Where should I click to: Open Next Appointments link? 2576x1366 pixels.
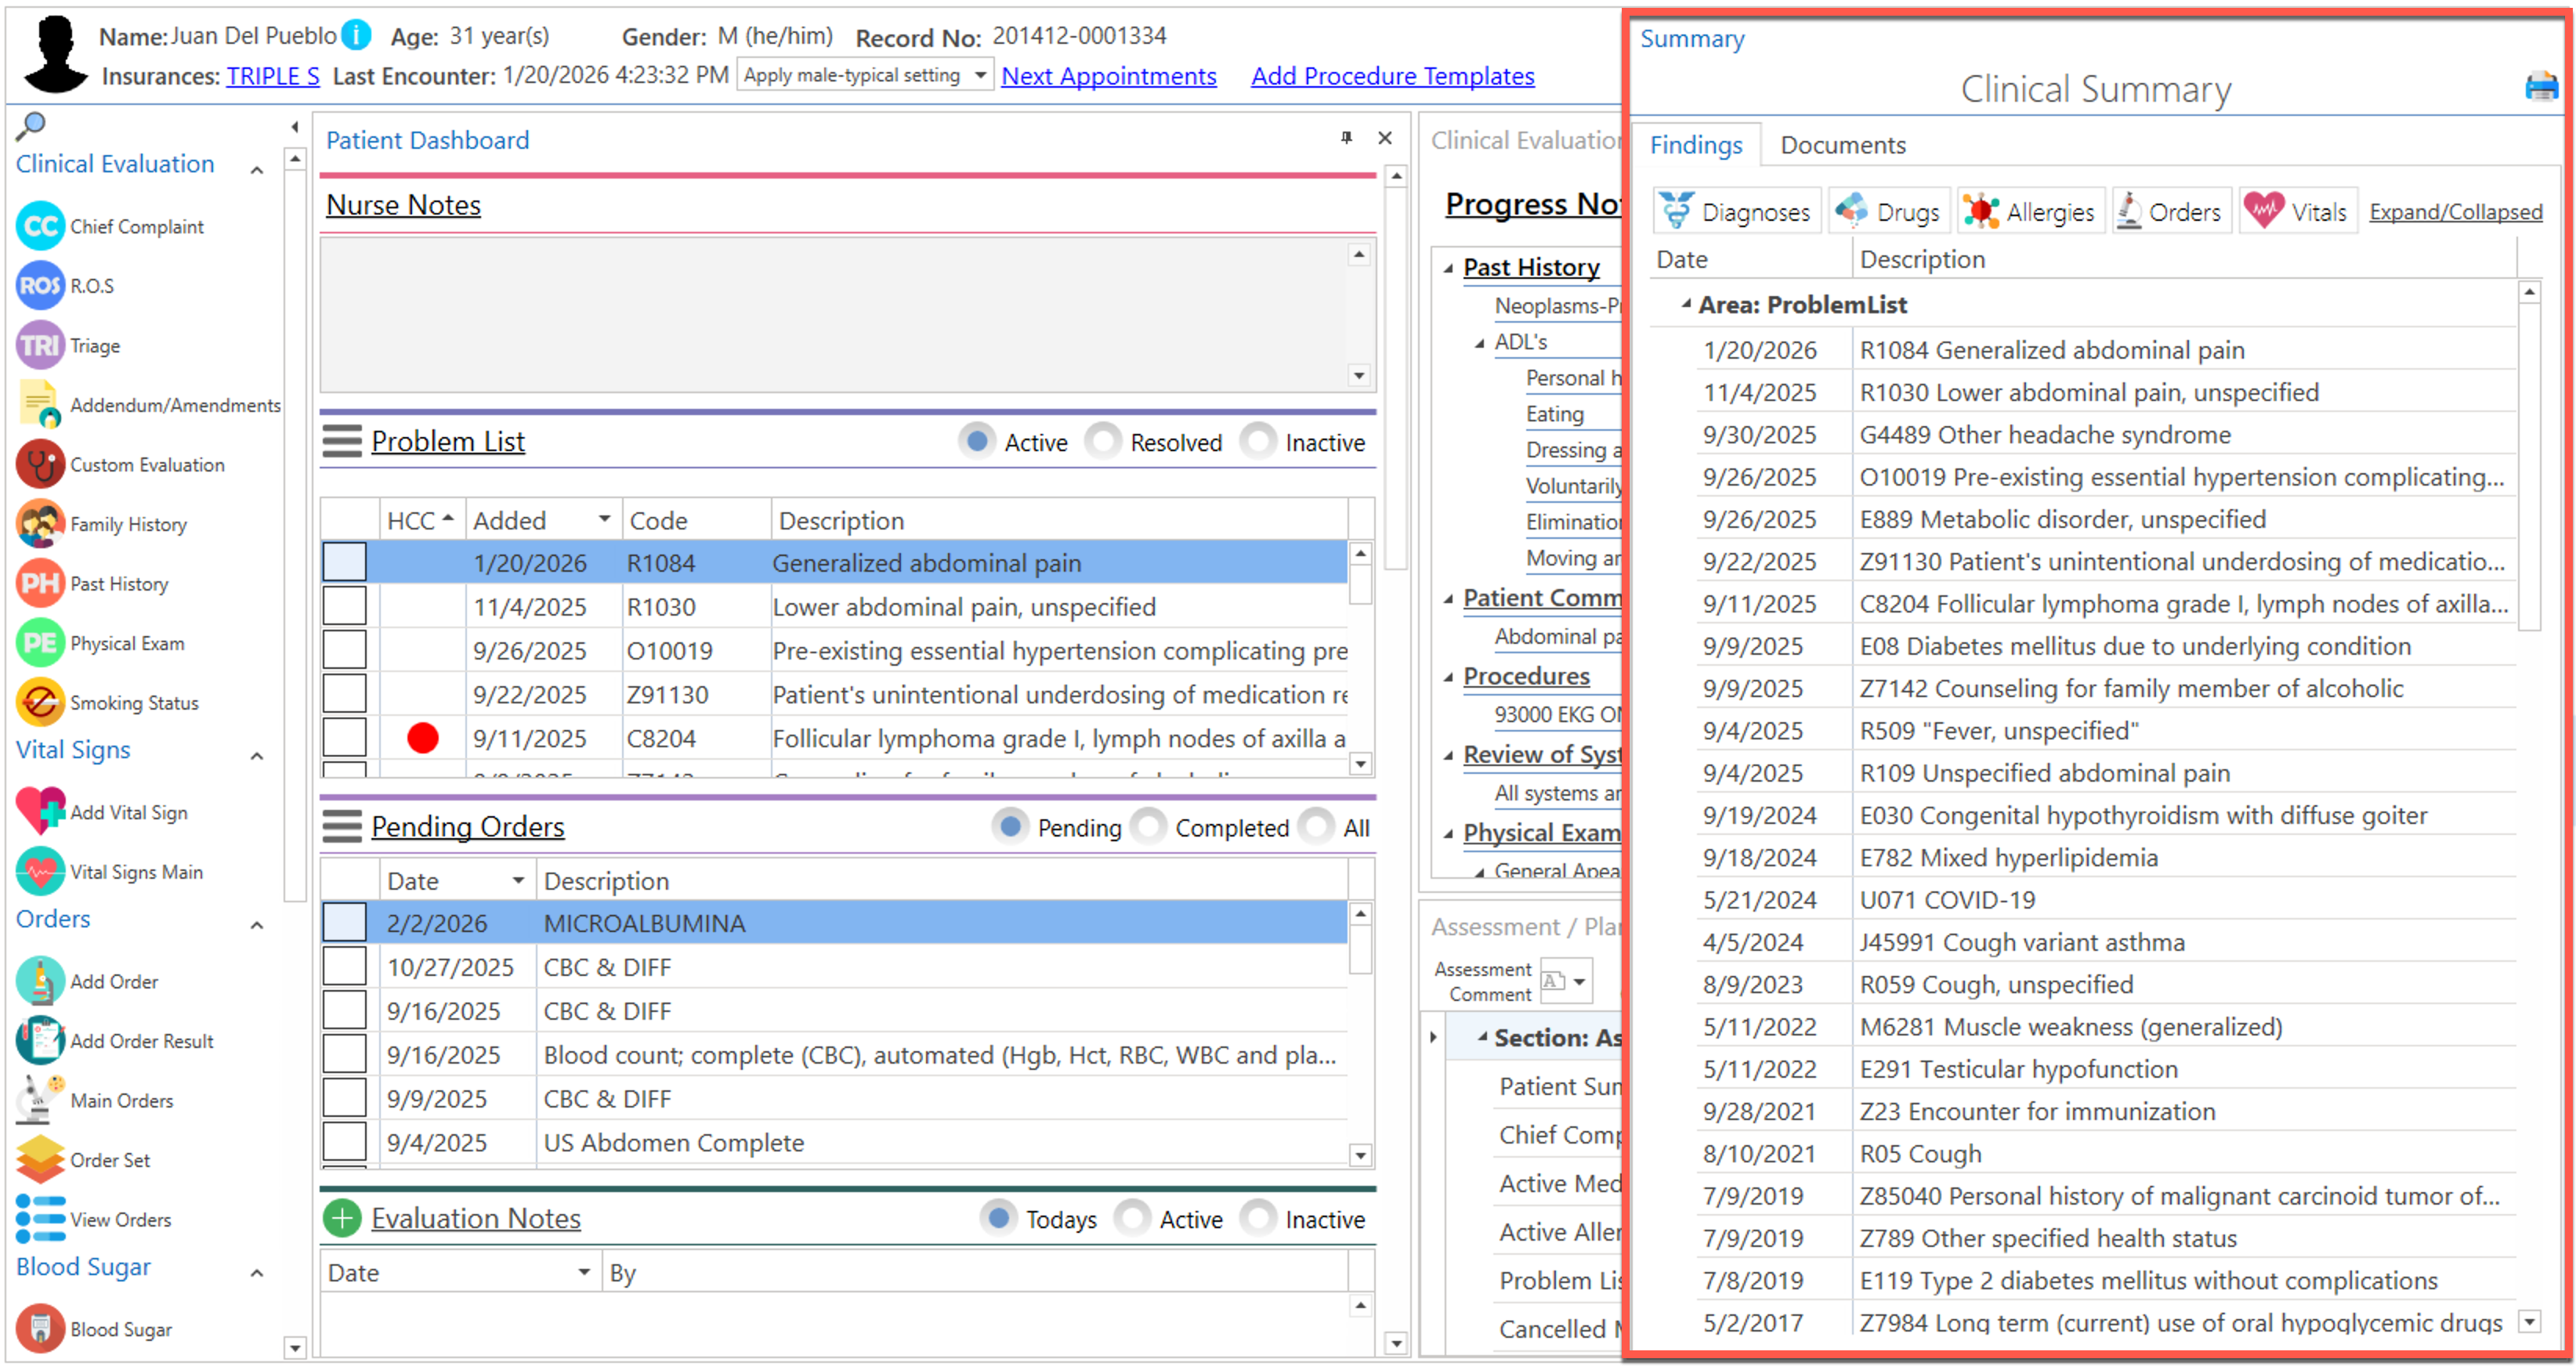pyautogui.click(x=1108, y=76)
